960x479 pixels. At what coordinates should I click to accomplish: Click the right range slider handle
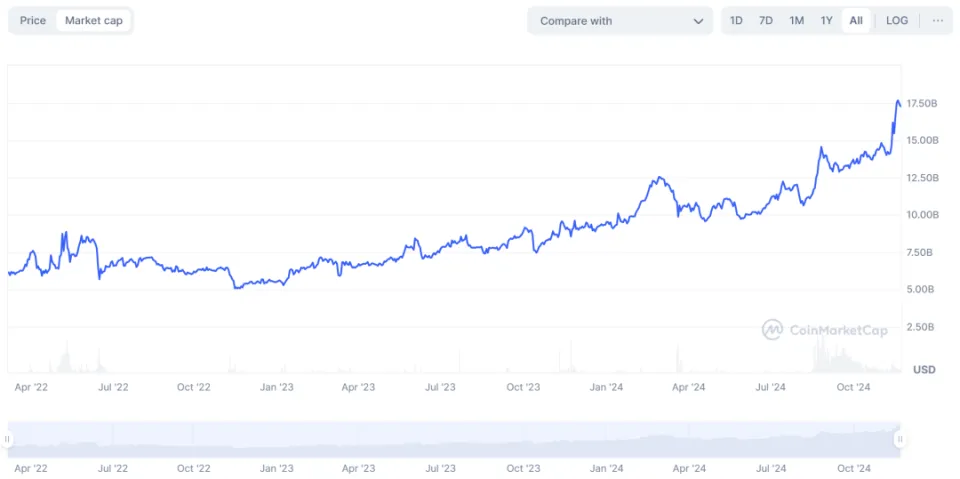pos(900,439)
